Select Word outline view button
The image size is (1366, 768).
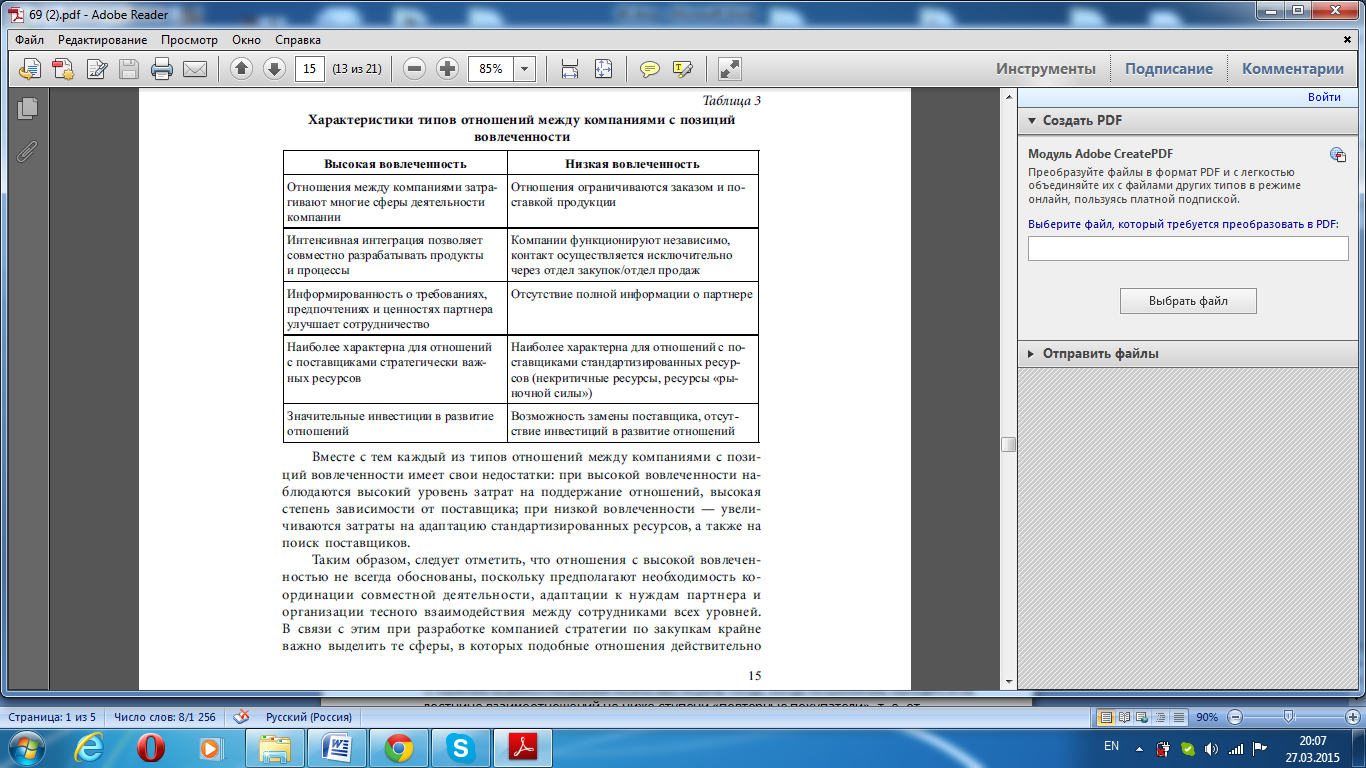pyautogui.click(x=1159, y=717)
